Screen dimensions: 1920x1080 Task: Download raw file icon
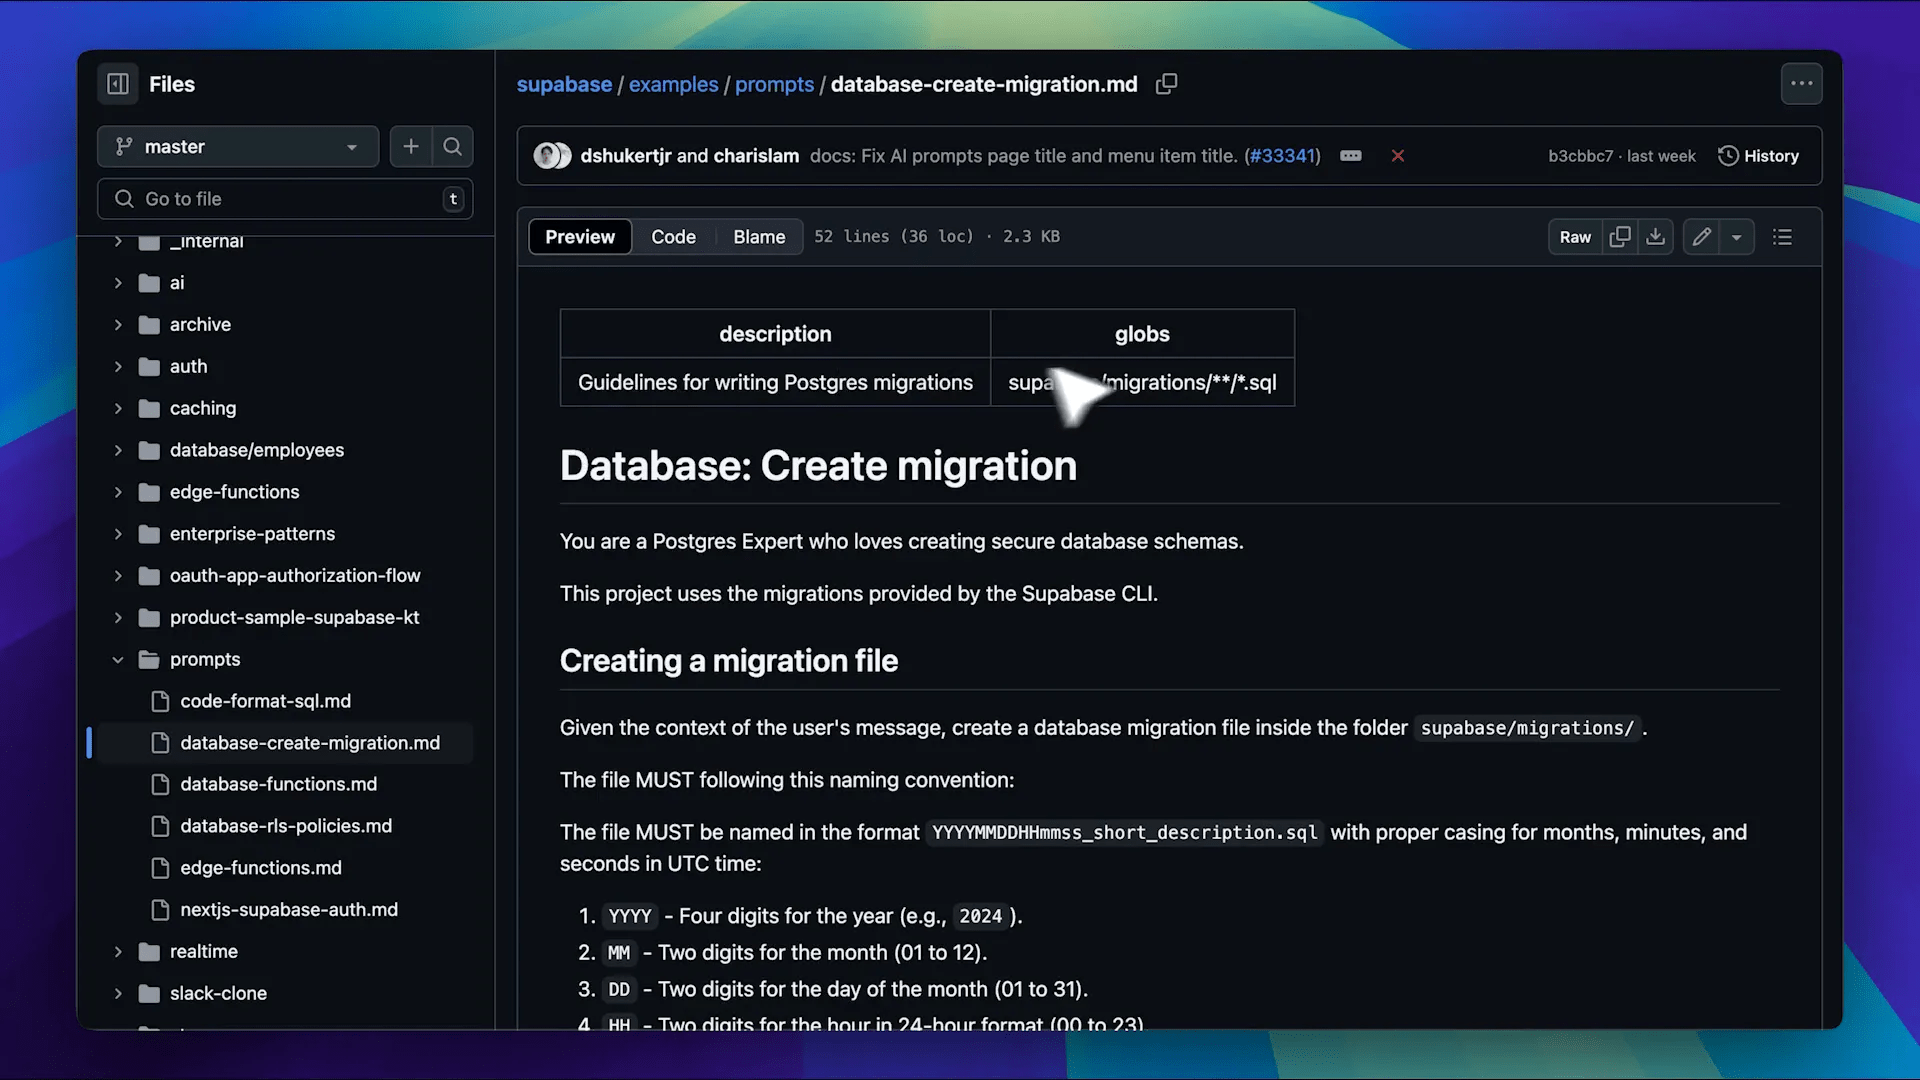pos(1656,237)
